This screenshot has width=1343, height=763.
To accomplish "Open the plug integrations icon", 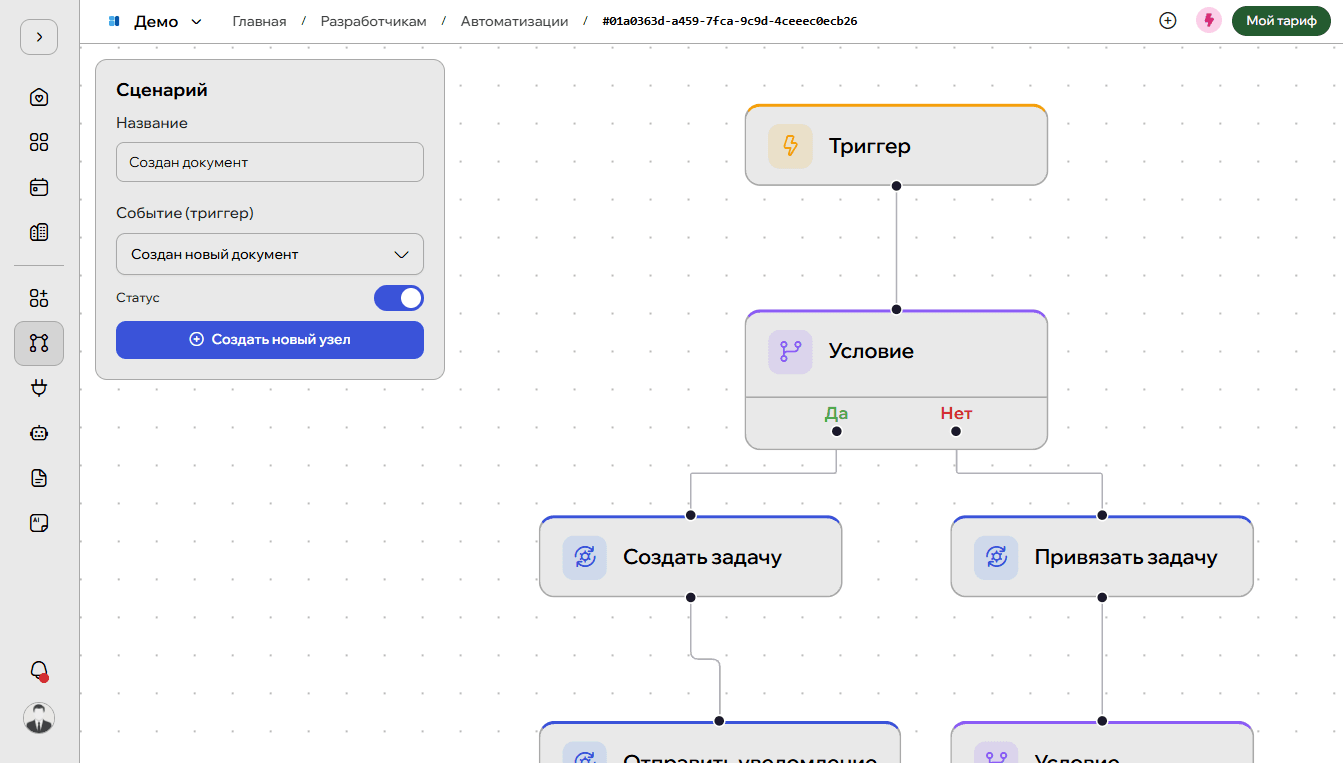I will [39, 388].
